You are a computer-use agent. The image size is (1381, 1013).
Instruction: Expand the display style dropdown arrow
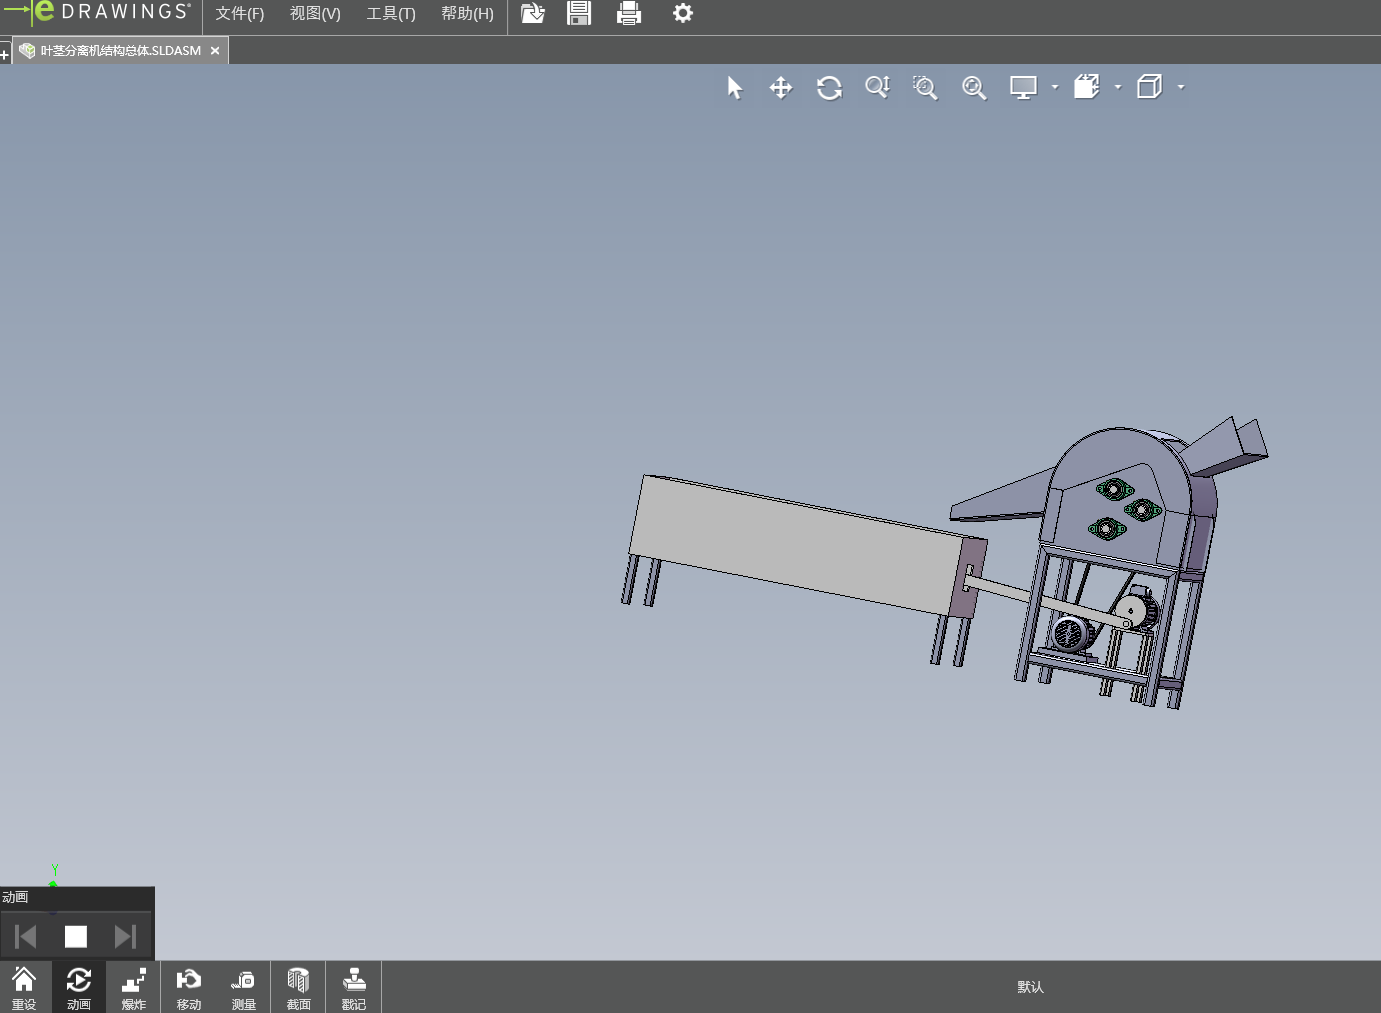point(1055,88)
